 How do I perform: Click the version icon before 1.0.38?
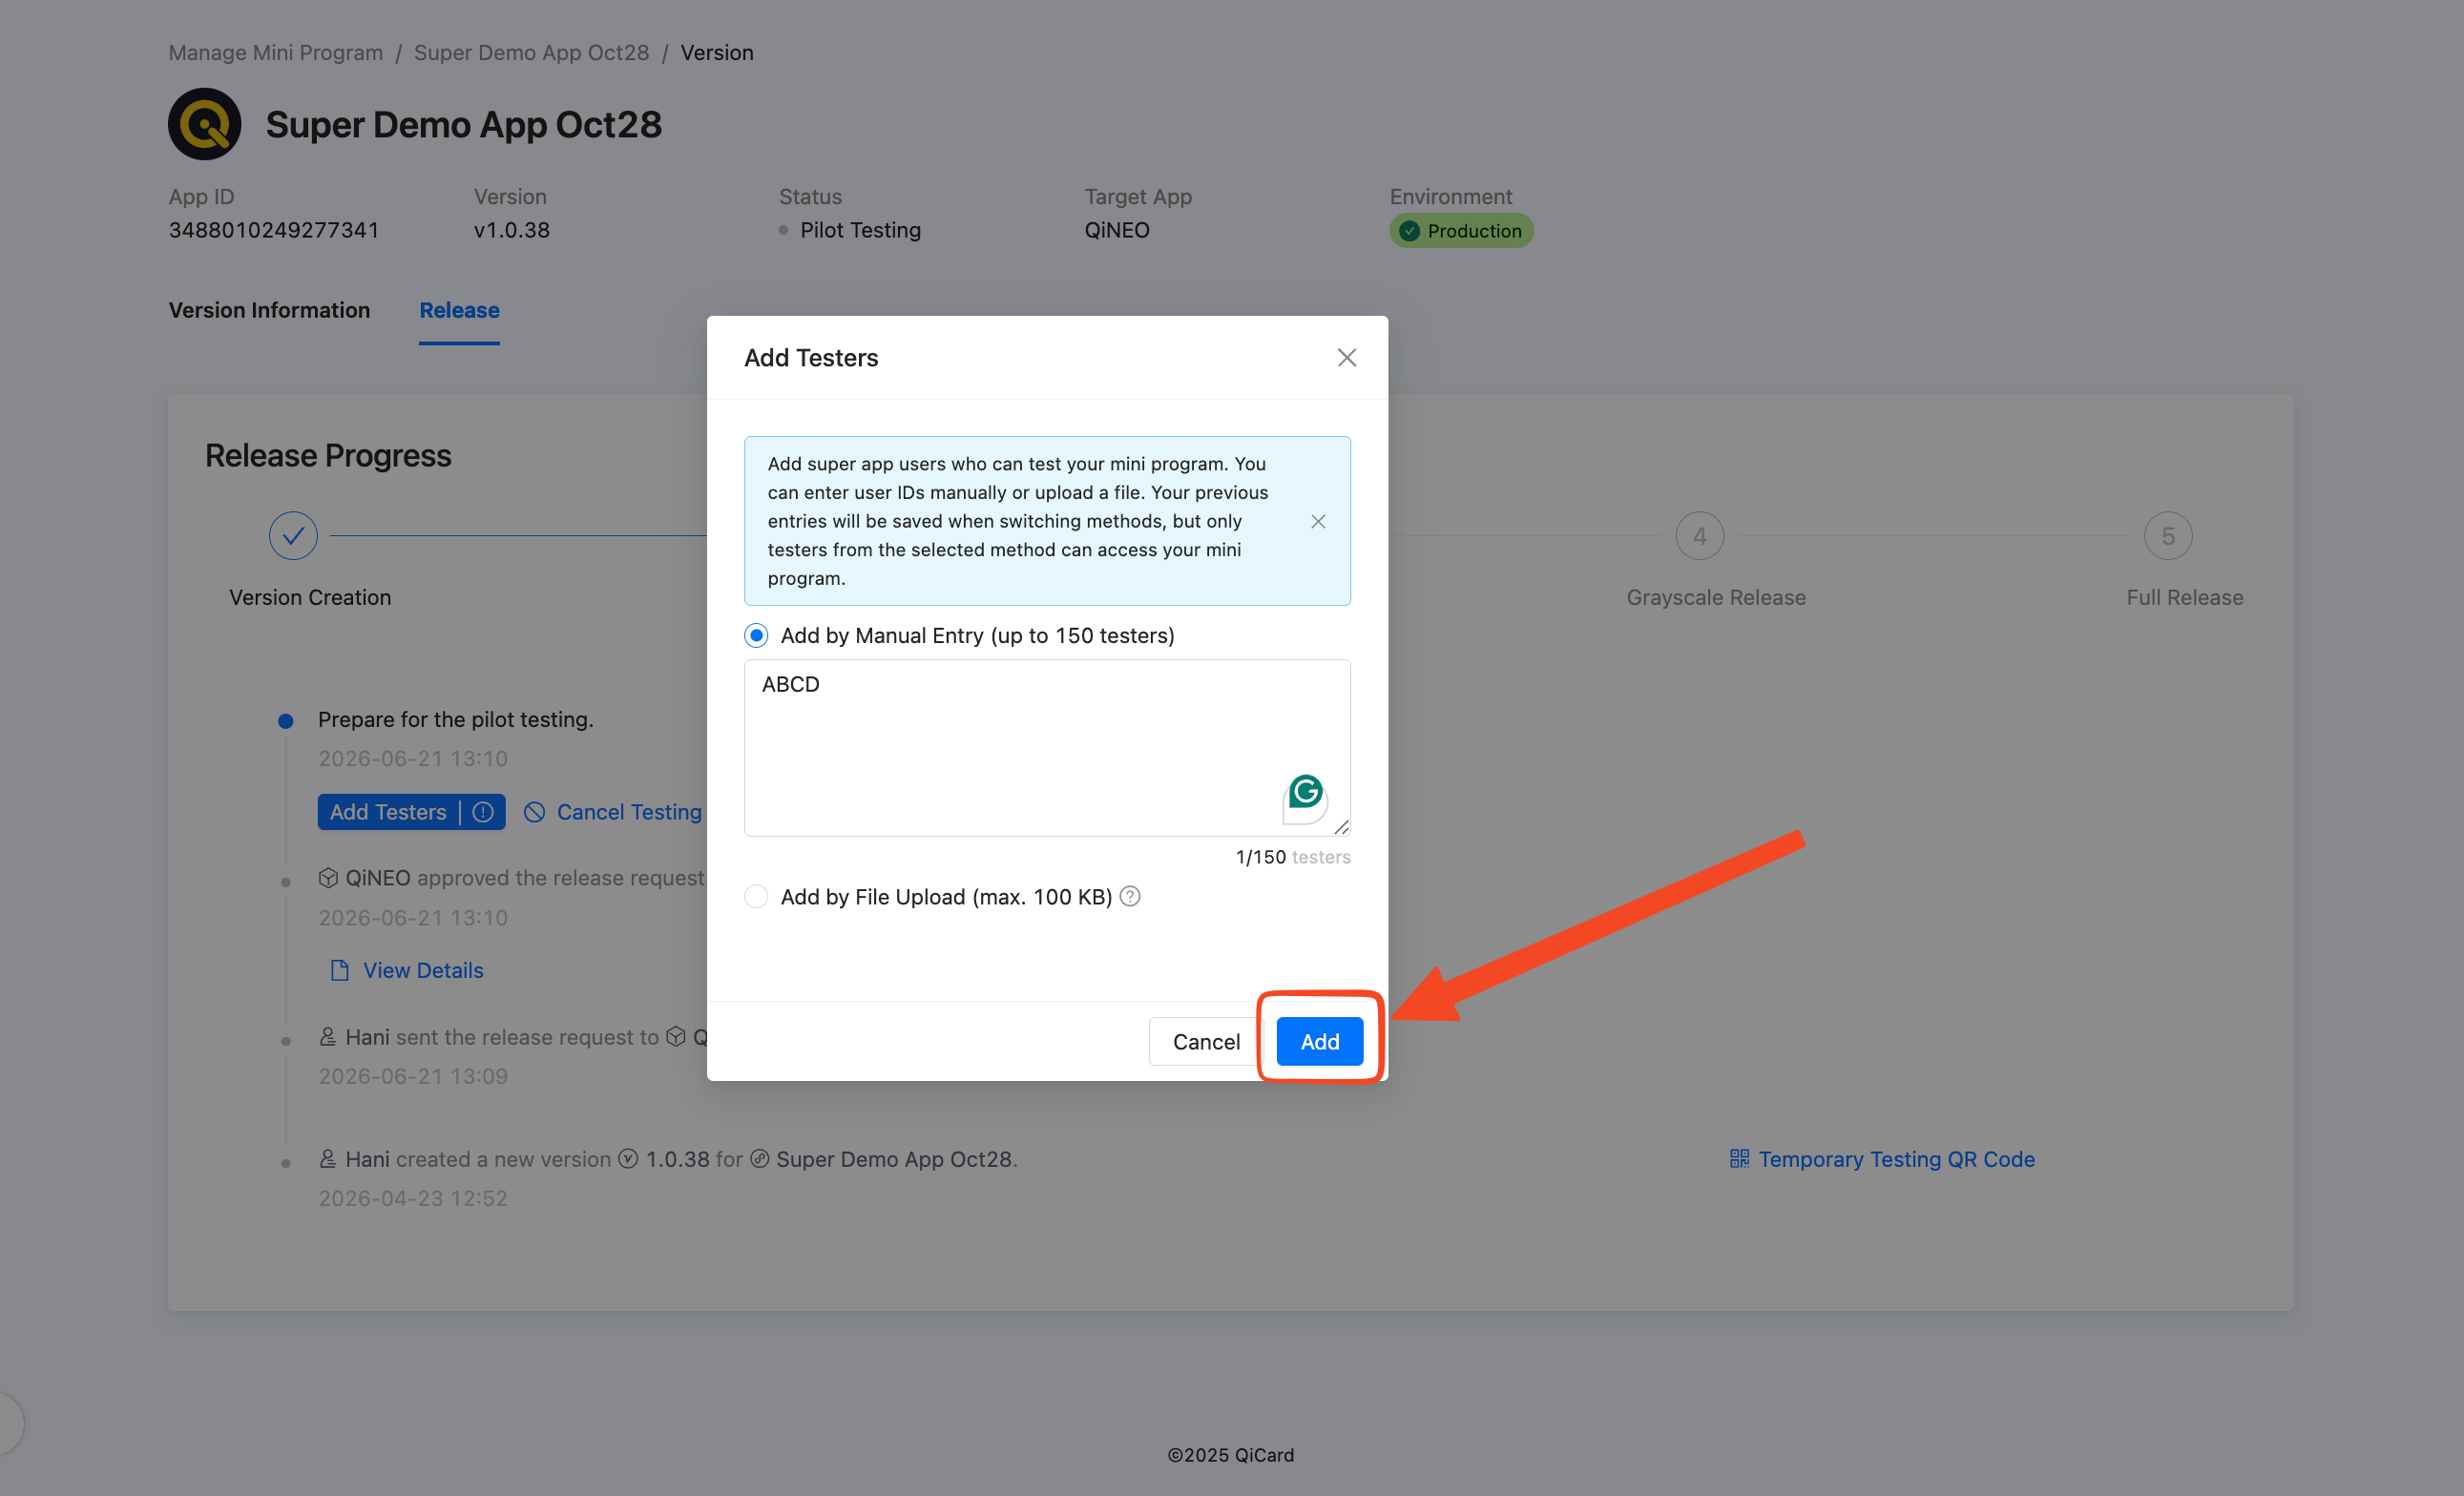628,1159
